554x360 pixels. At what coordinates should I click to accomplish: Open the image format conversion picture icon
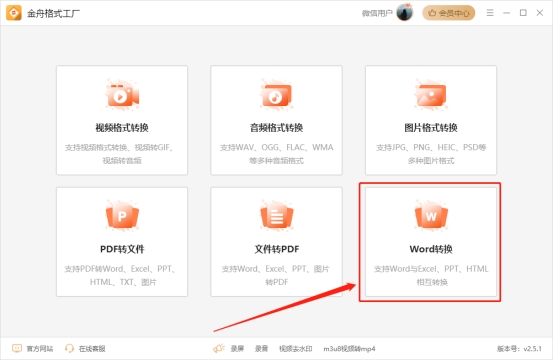point(431,95)
